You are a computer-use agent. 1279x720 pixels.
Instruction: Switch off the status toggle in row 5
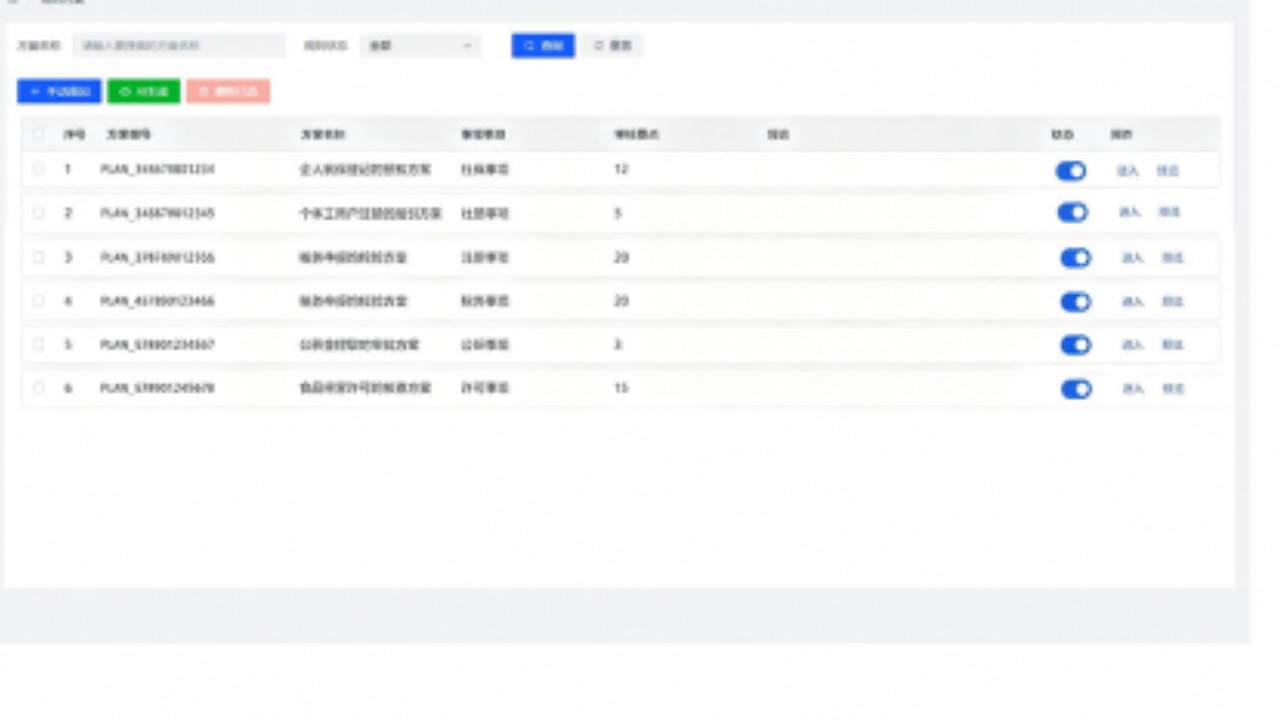click(x=1076, y=345)
